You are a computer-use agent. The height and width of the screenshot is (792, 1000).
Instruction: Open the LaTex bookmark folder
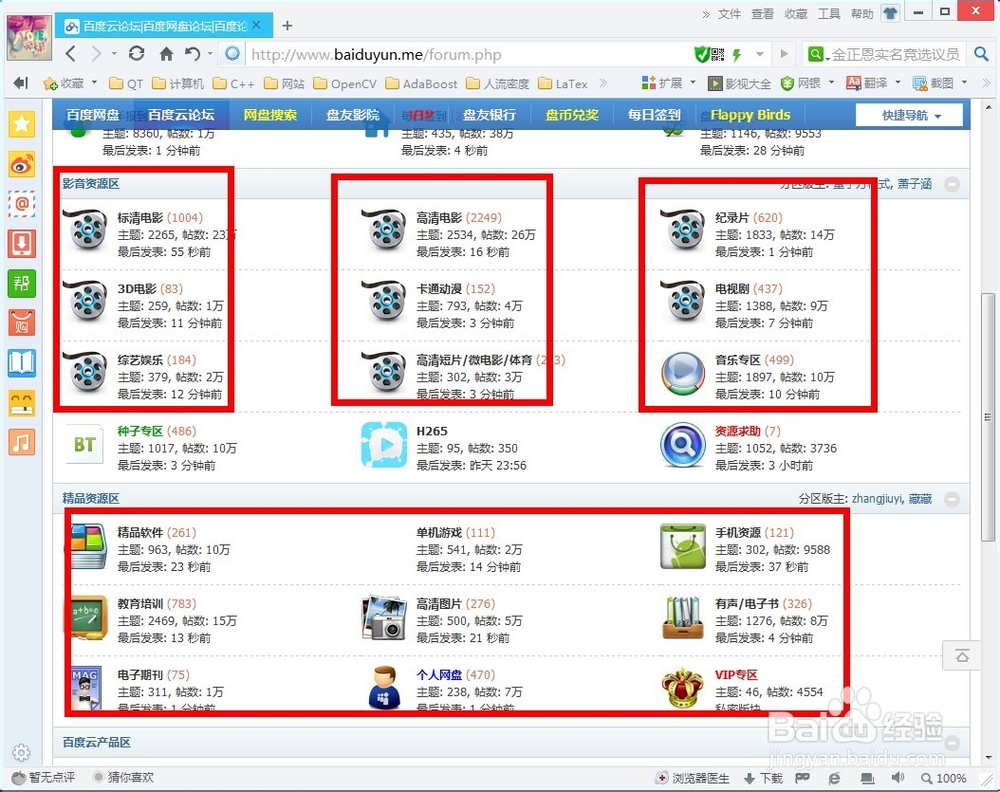[563, 84]
